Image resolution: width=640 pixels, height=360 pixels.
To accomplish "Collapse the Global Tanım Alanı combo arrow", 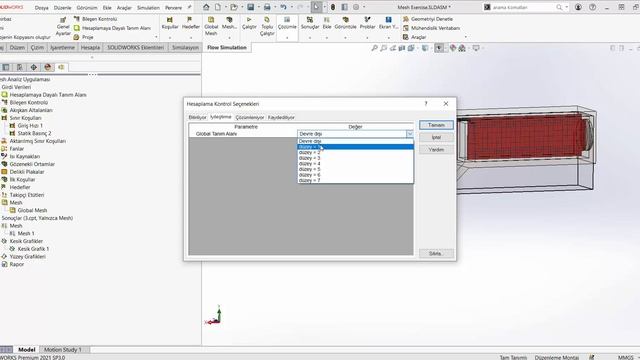I will pos(409,134).
